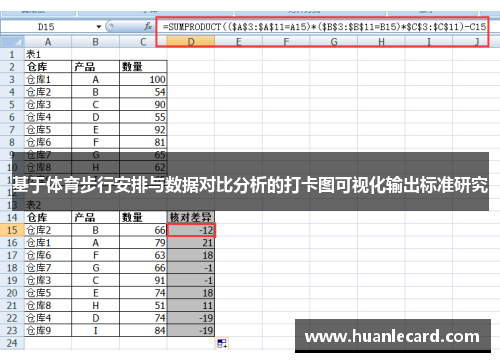Select column G header
The height and width of the screenshot is (362, 500).
pyautogui.click(x=334, y=42)
